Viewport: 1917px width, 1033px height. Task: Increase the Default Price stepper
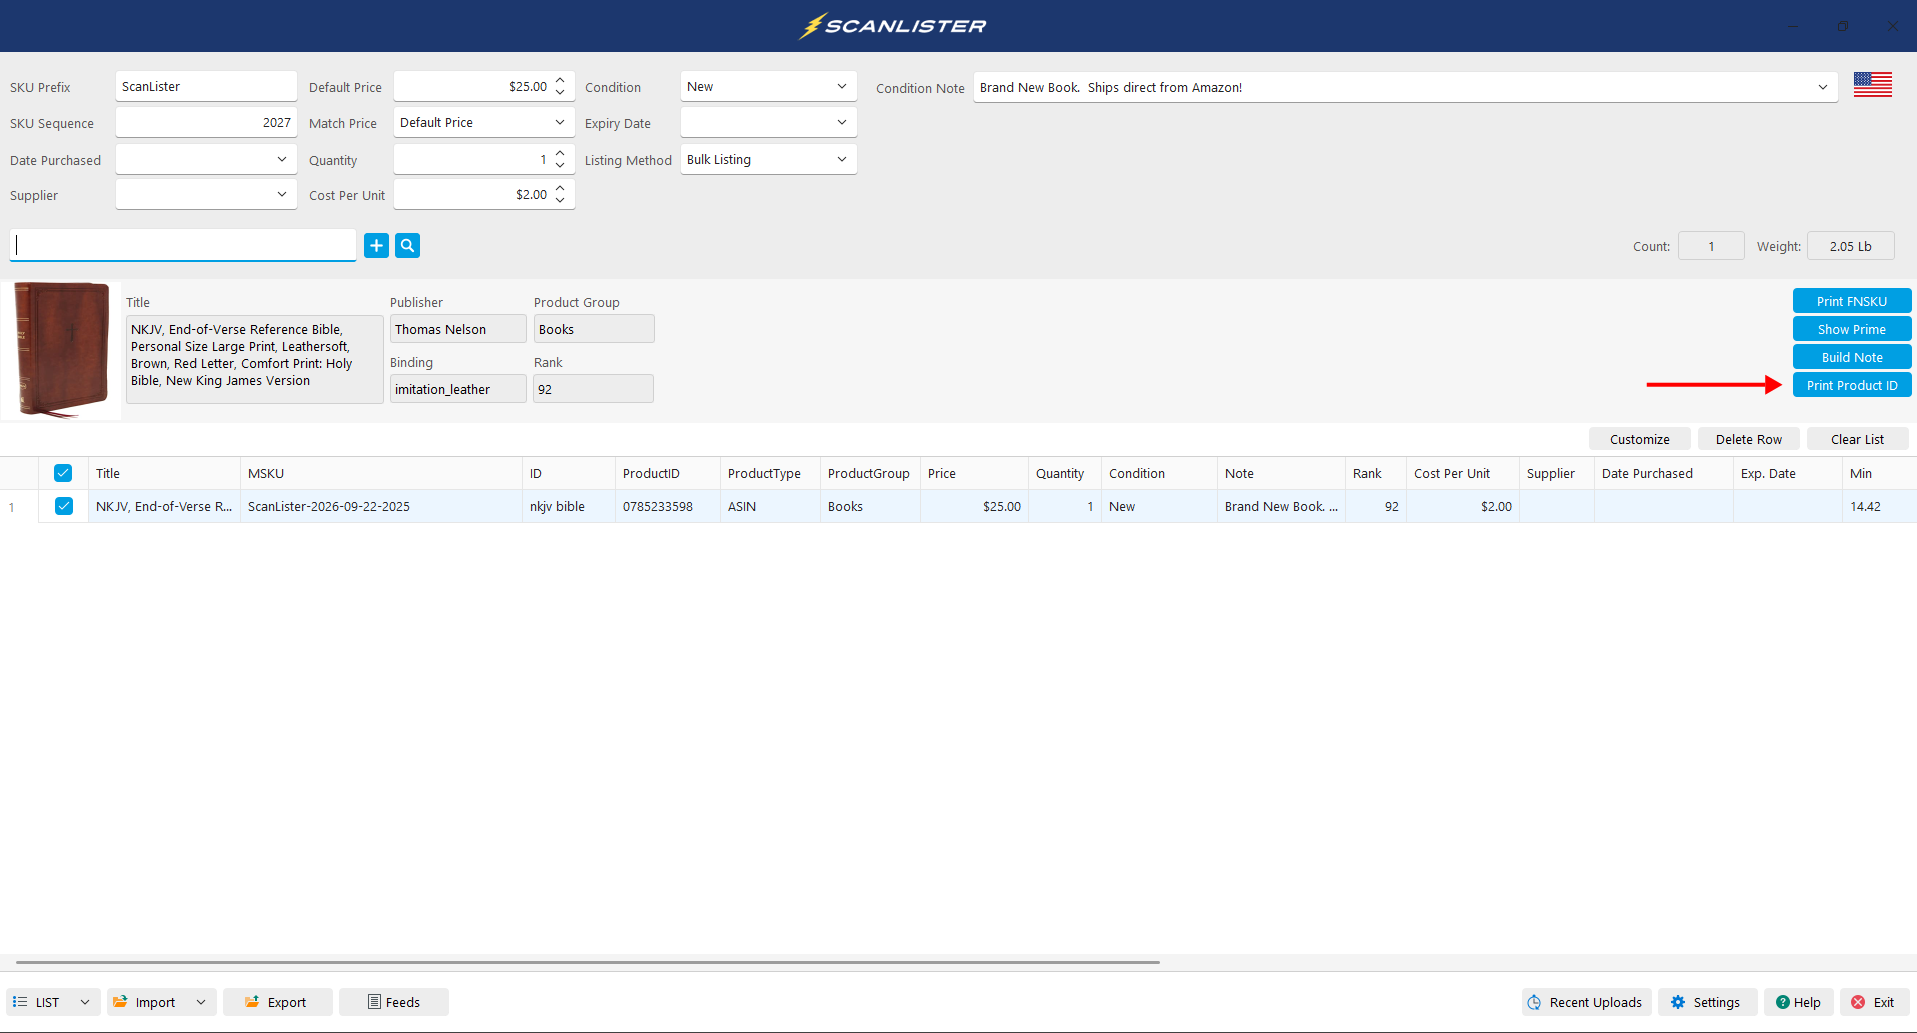click(x=560, y=80)
